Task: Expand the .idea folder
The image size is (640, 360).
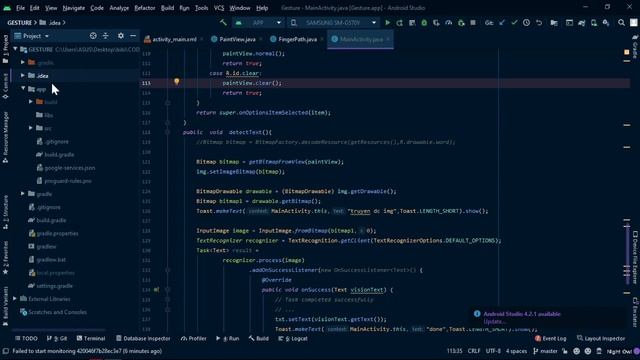Action: pyautogui.click(x=23, y=76)
